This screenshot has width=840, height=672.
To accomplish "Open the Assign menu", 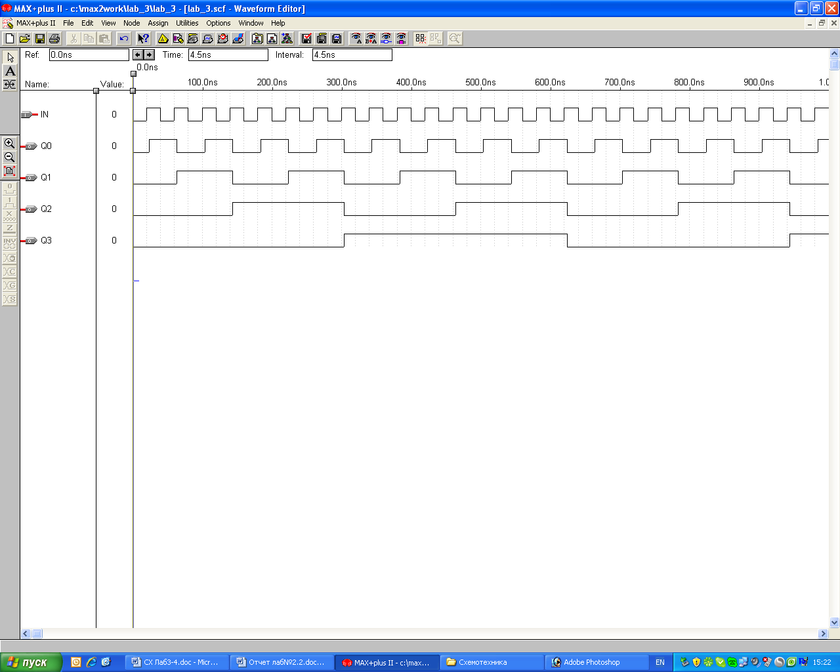I will pos(158,23).
